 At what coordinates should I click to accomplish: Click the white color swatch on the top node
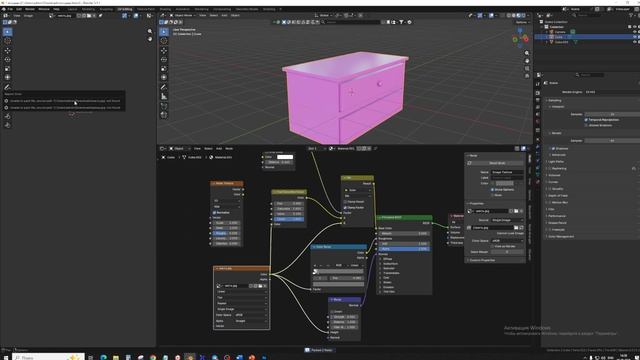pyautogui.click(x=285, y=157)
